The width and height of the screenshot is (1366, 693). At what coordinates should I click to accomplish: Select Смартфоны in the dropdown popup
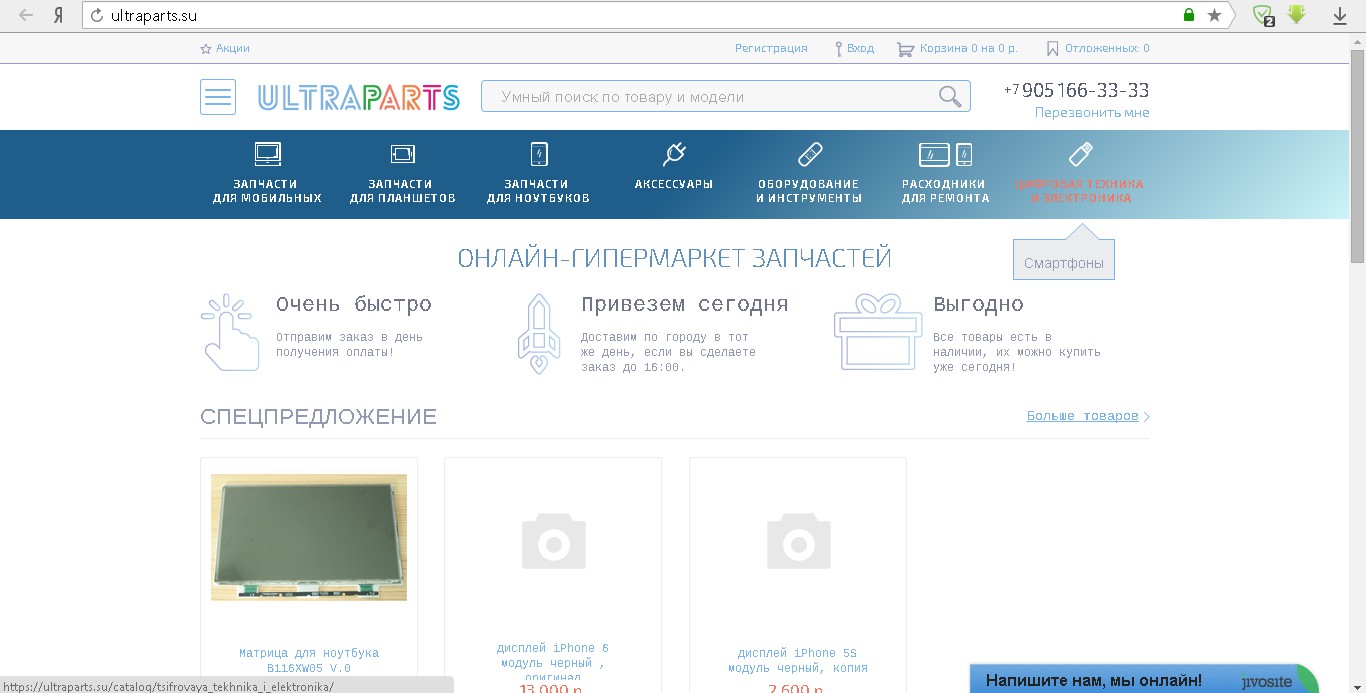[x=1064, y=264]
